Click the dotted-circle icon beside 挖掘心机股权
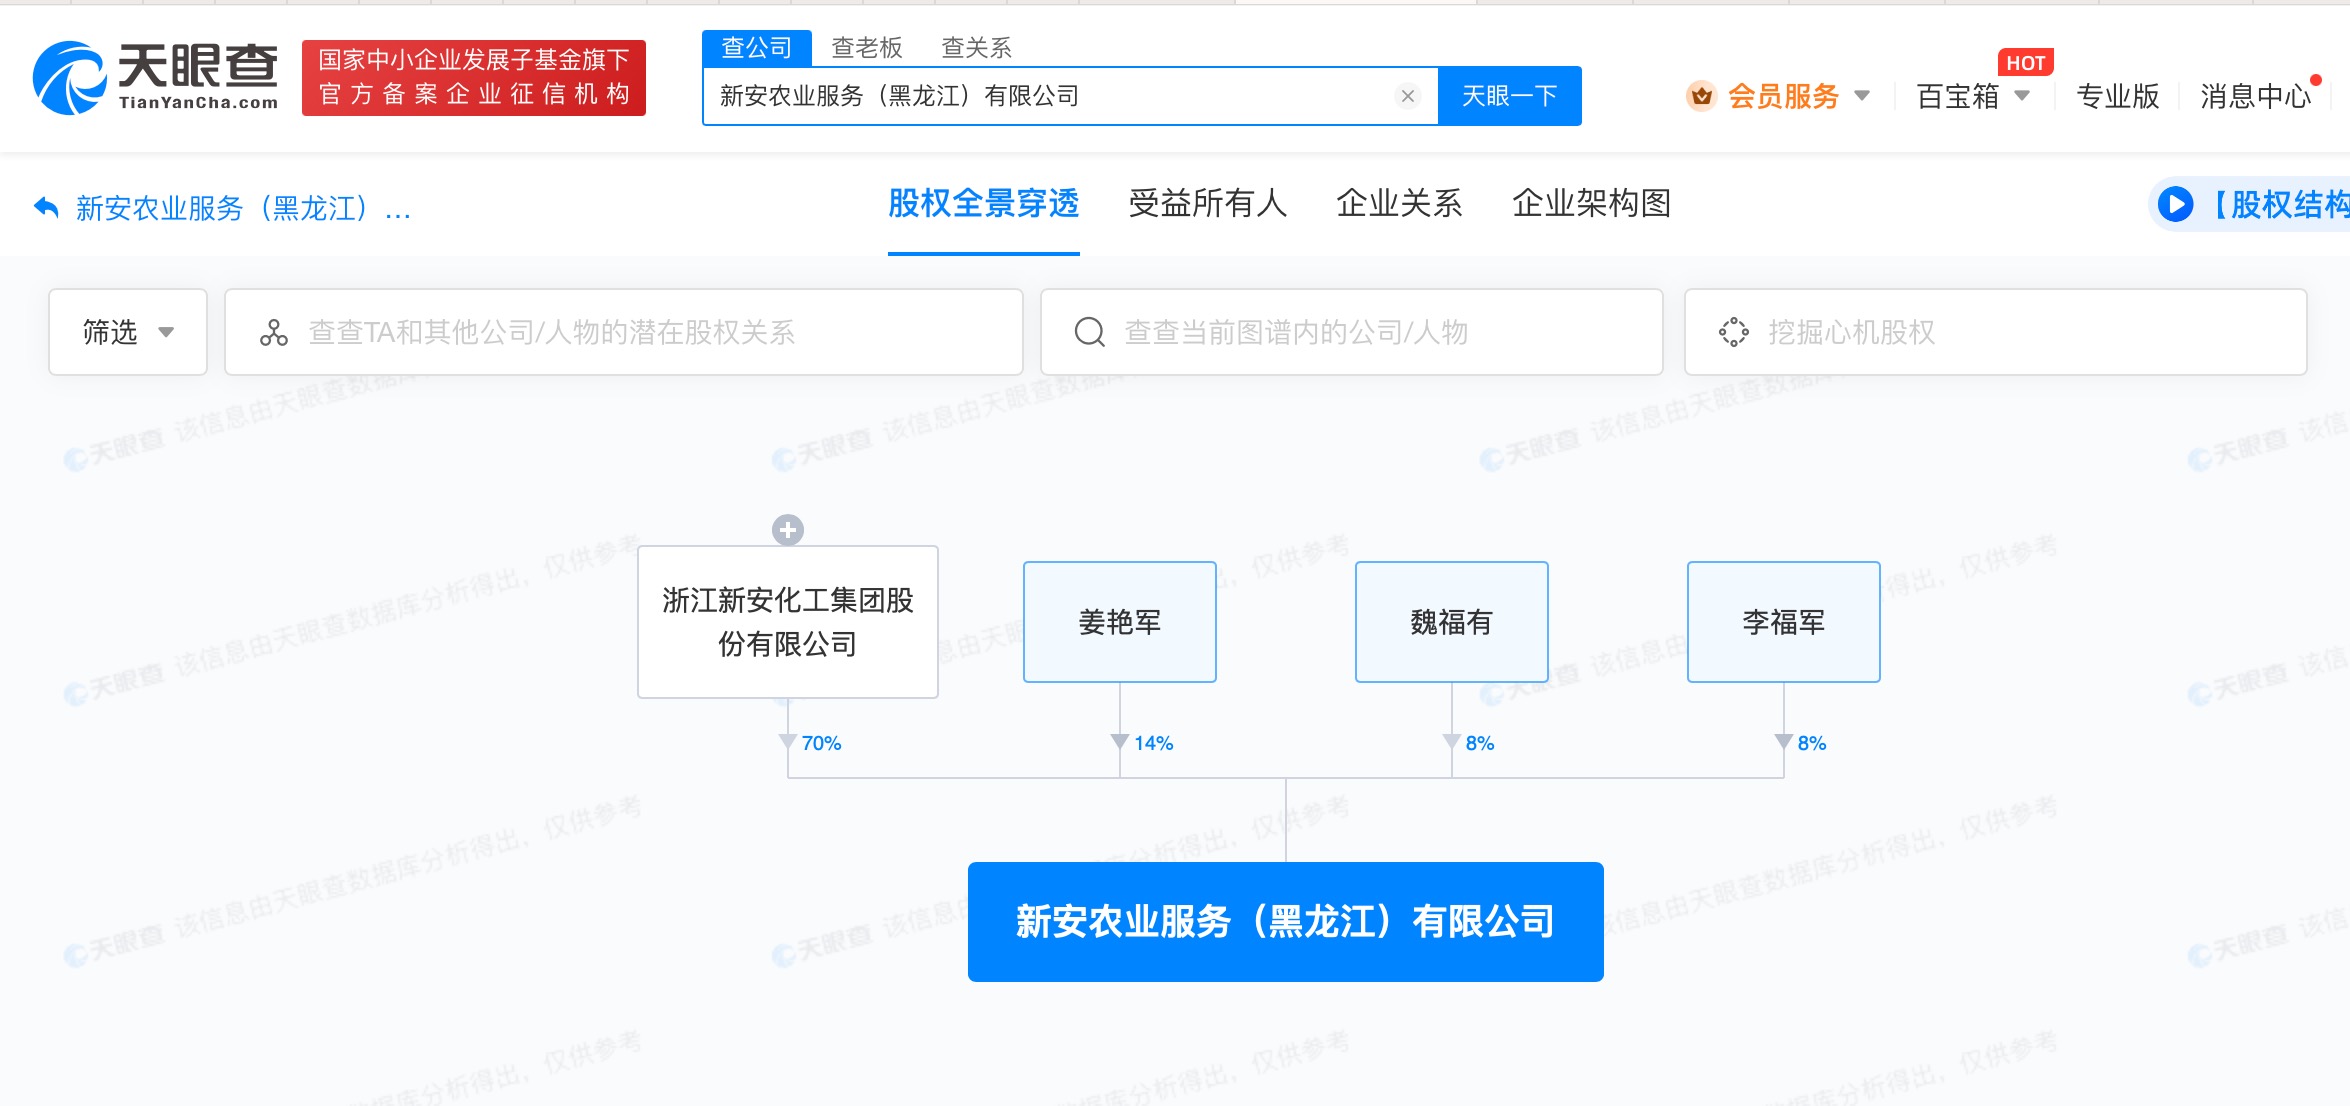This screenshot has width=2350, height=1106. tap(1733, 332)
